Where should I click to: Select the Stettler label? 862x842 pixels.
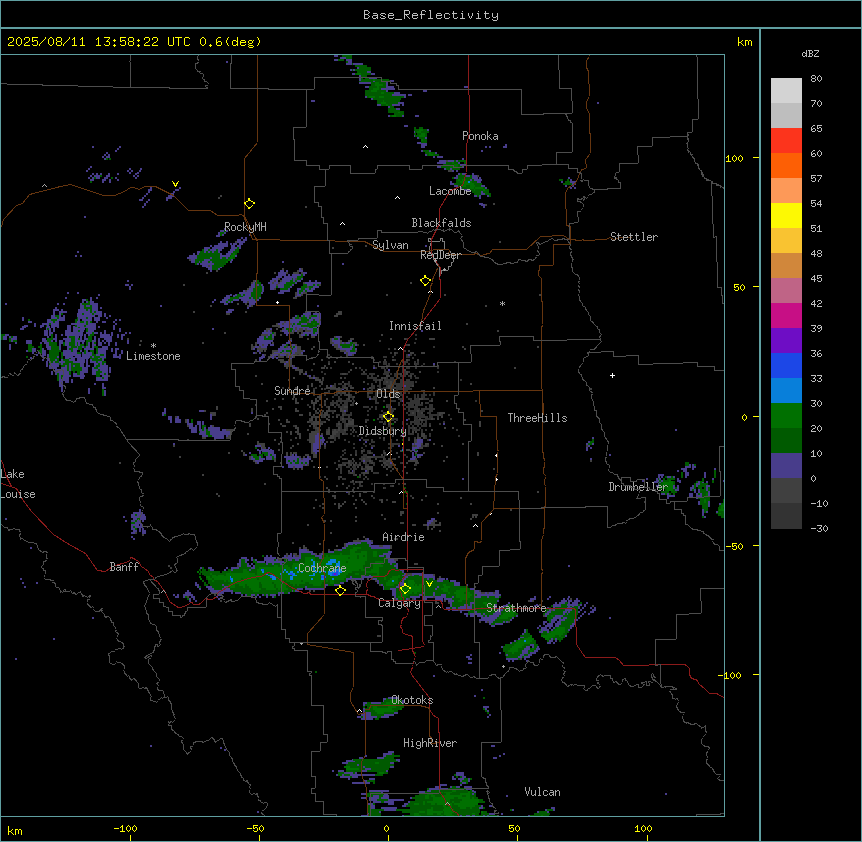pyautogui.click(x=634, y=237)
